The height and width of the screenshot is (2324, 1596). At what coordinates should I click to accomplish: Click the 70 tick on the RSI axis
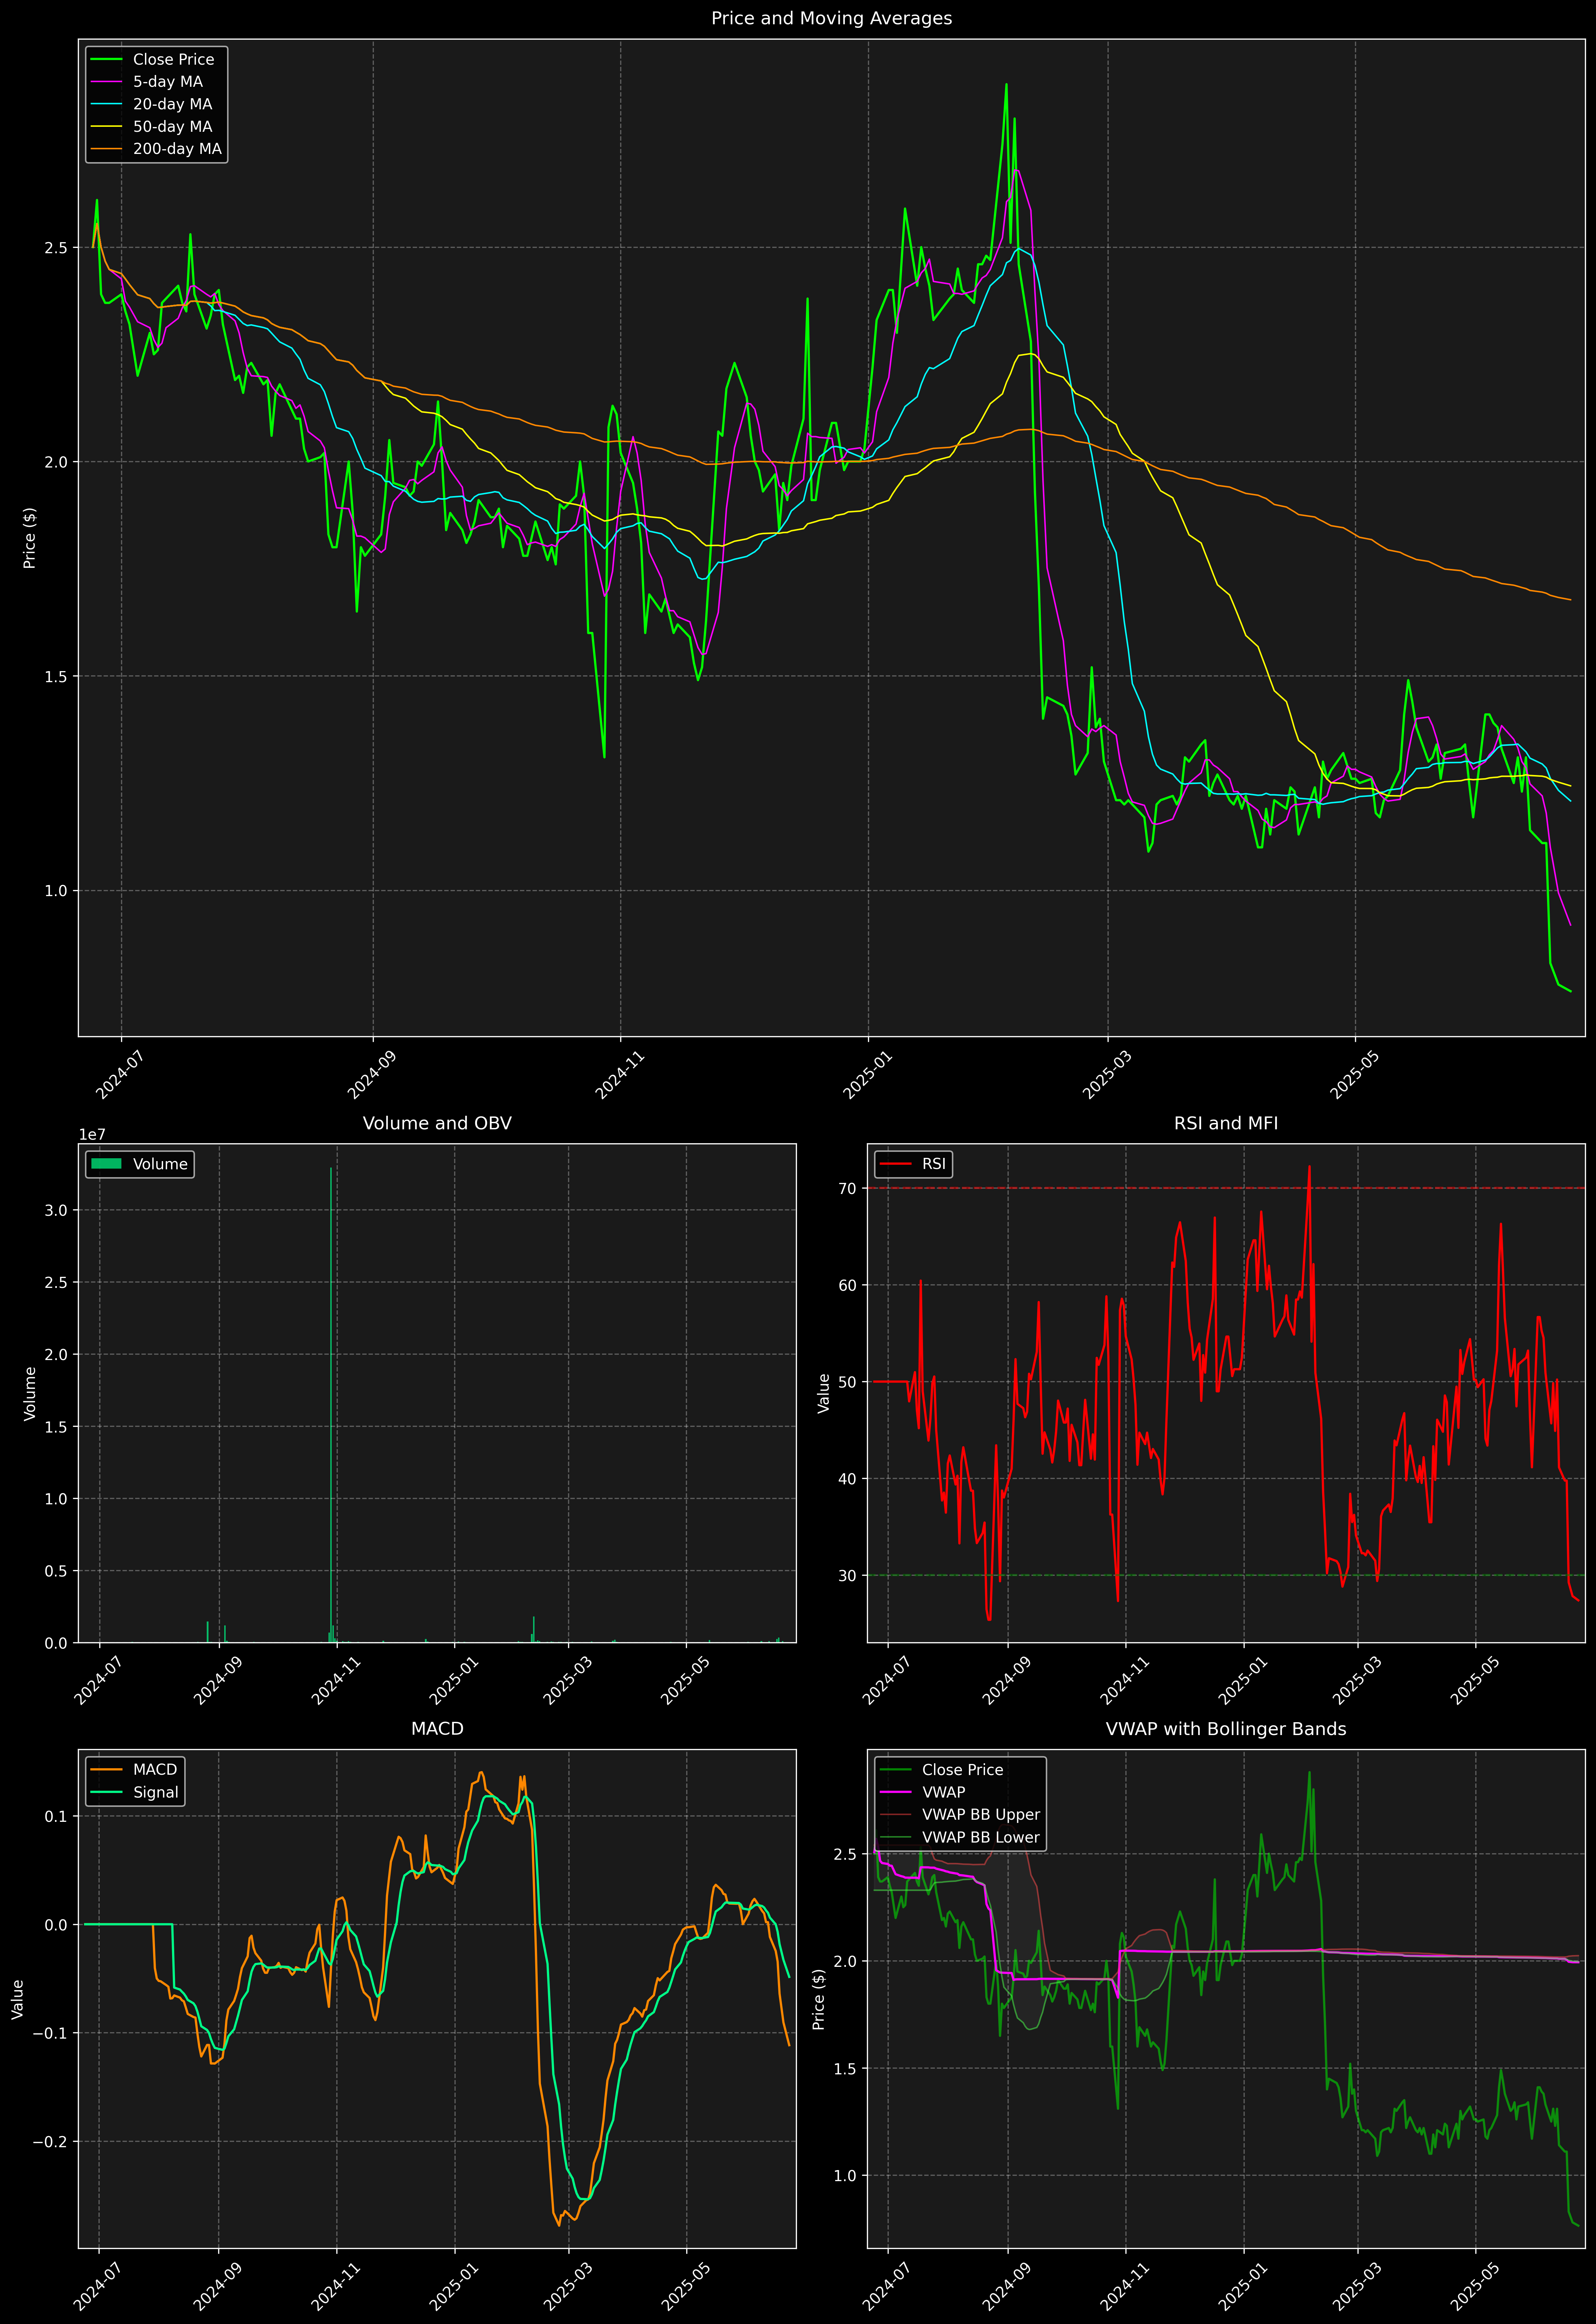click(848, 1188)
